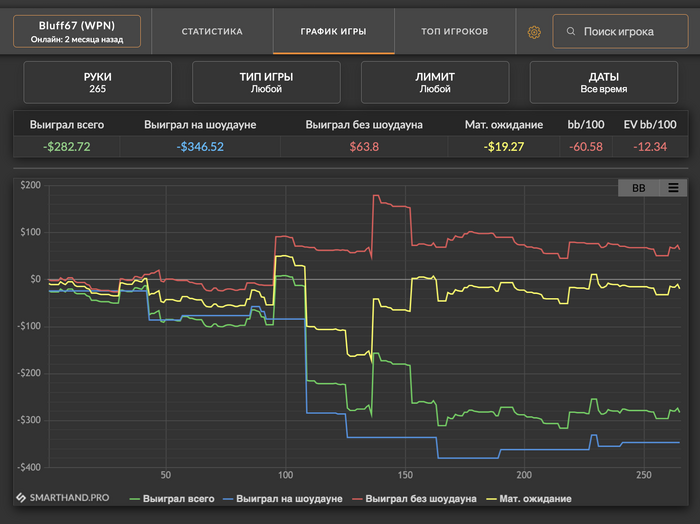Click the search magnifier icon
This screenshot has width=700, height=524.
(571, 31)
